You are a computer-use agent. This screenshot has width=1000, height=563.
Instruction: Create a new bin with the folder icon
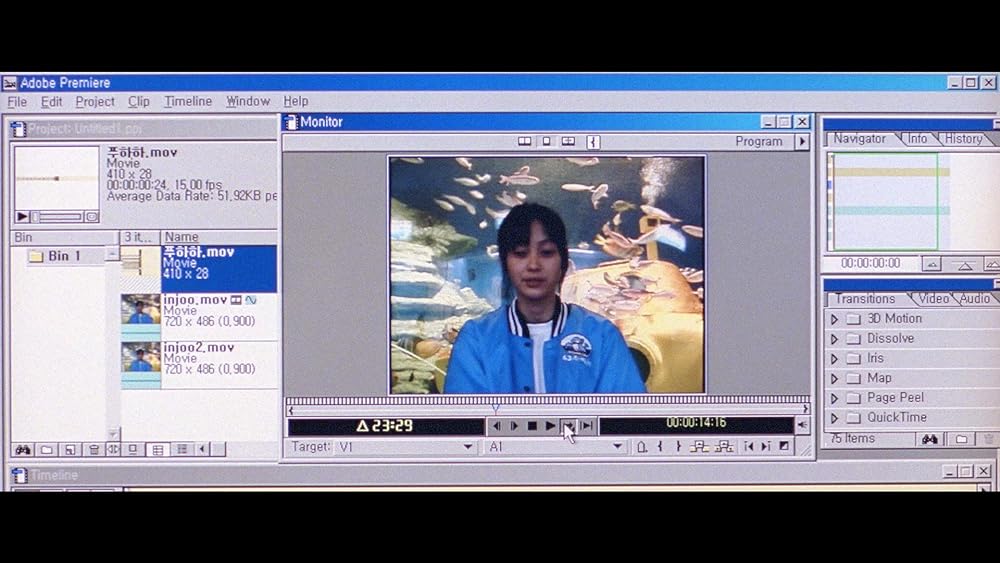tap(46, 450)
